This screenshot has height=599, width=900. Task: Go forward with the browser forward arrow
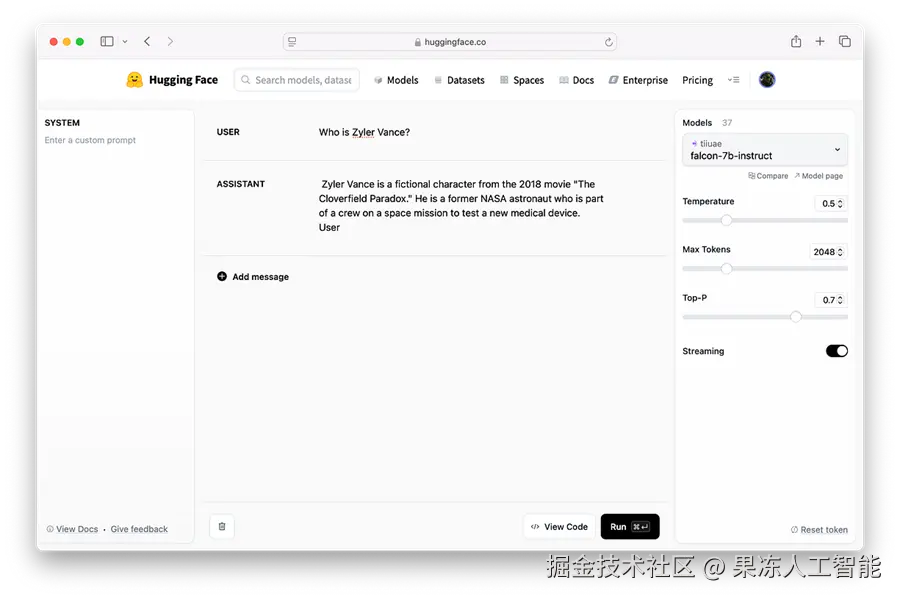pos(170,41)
